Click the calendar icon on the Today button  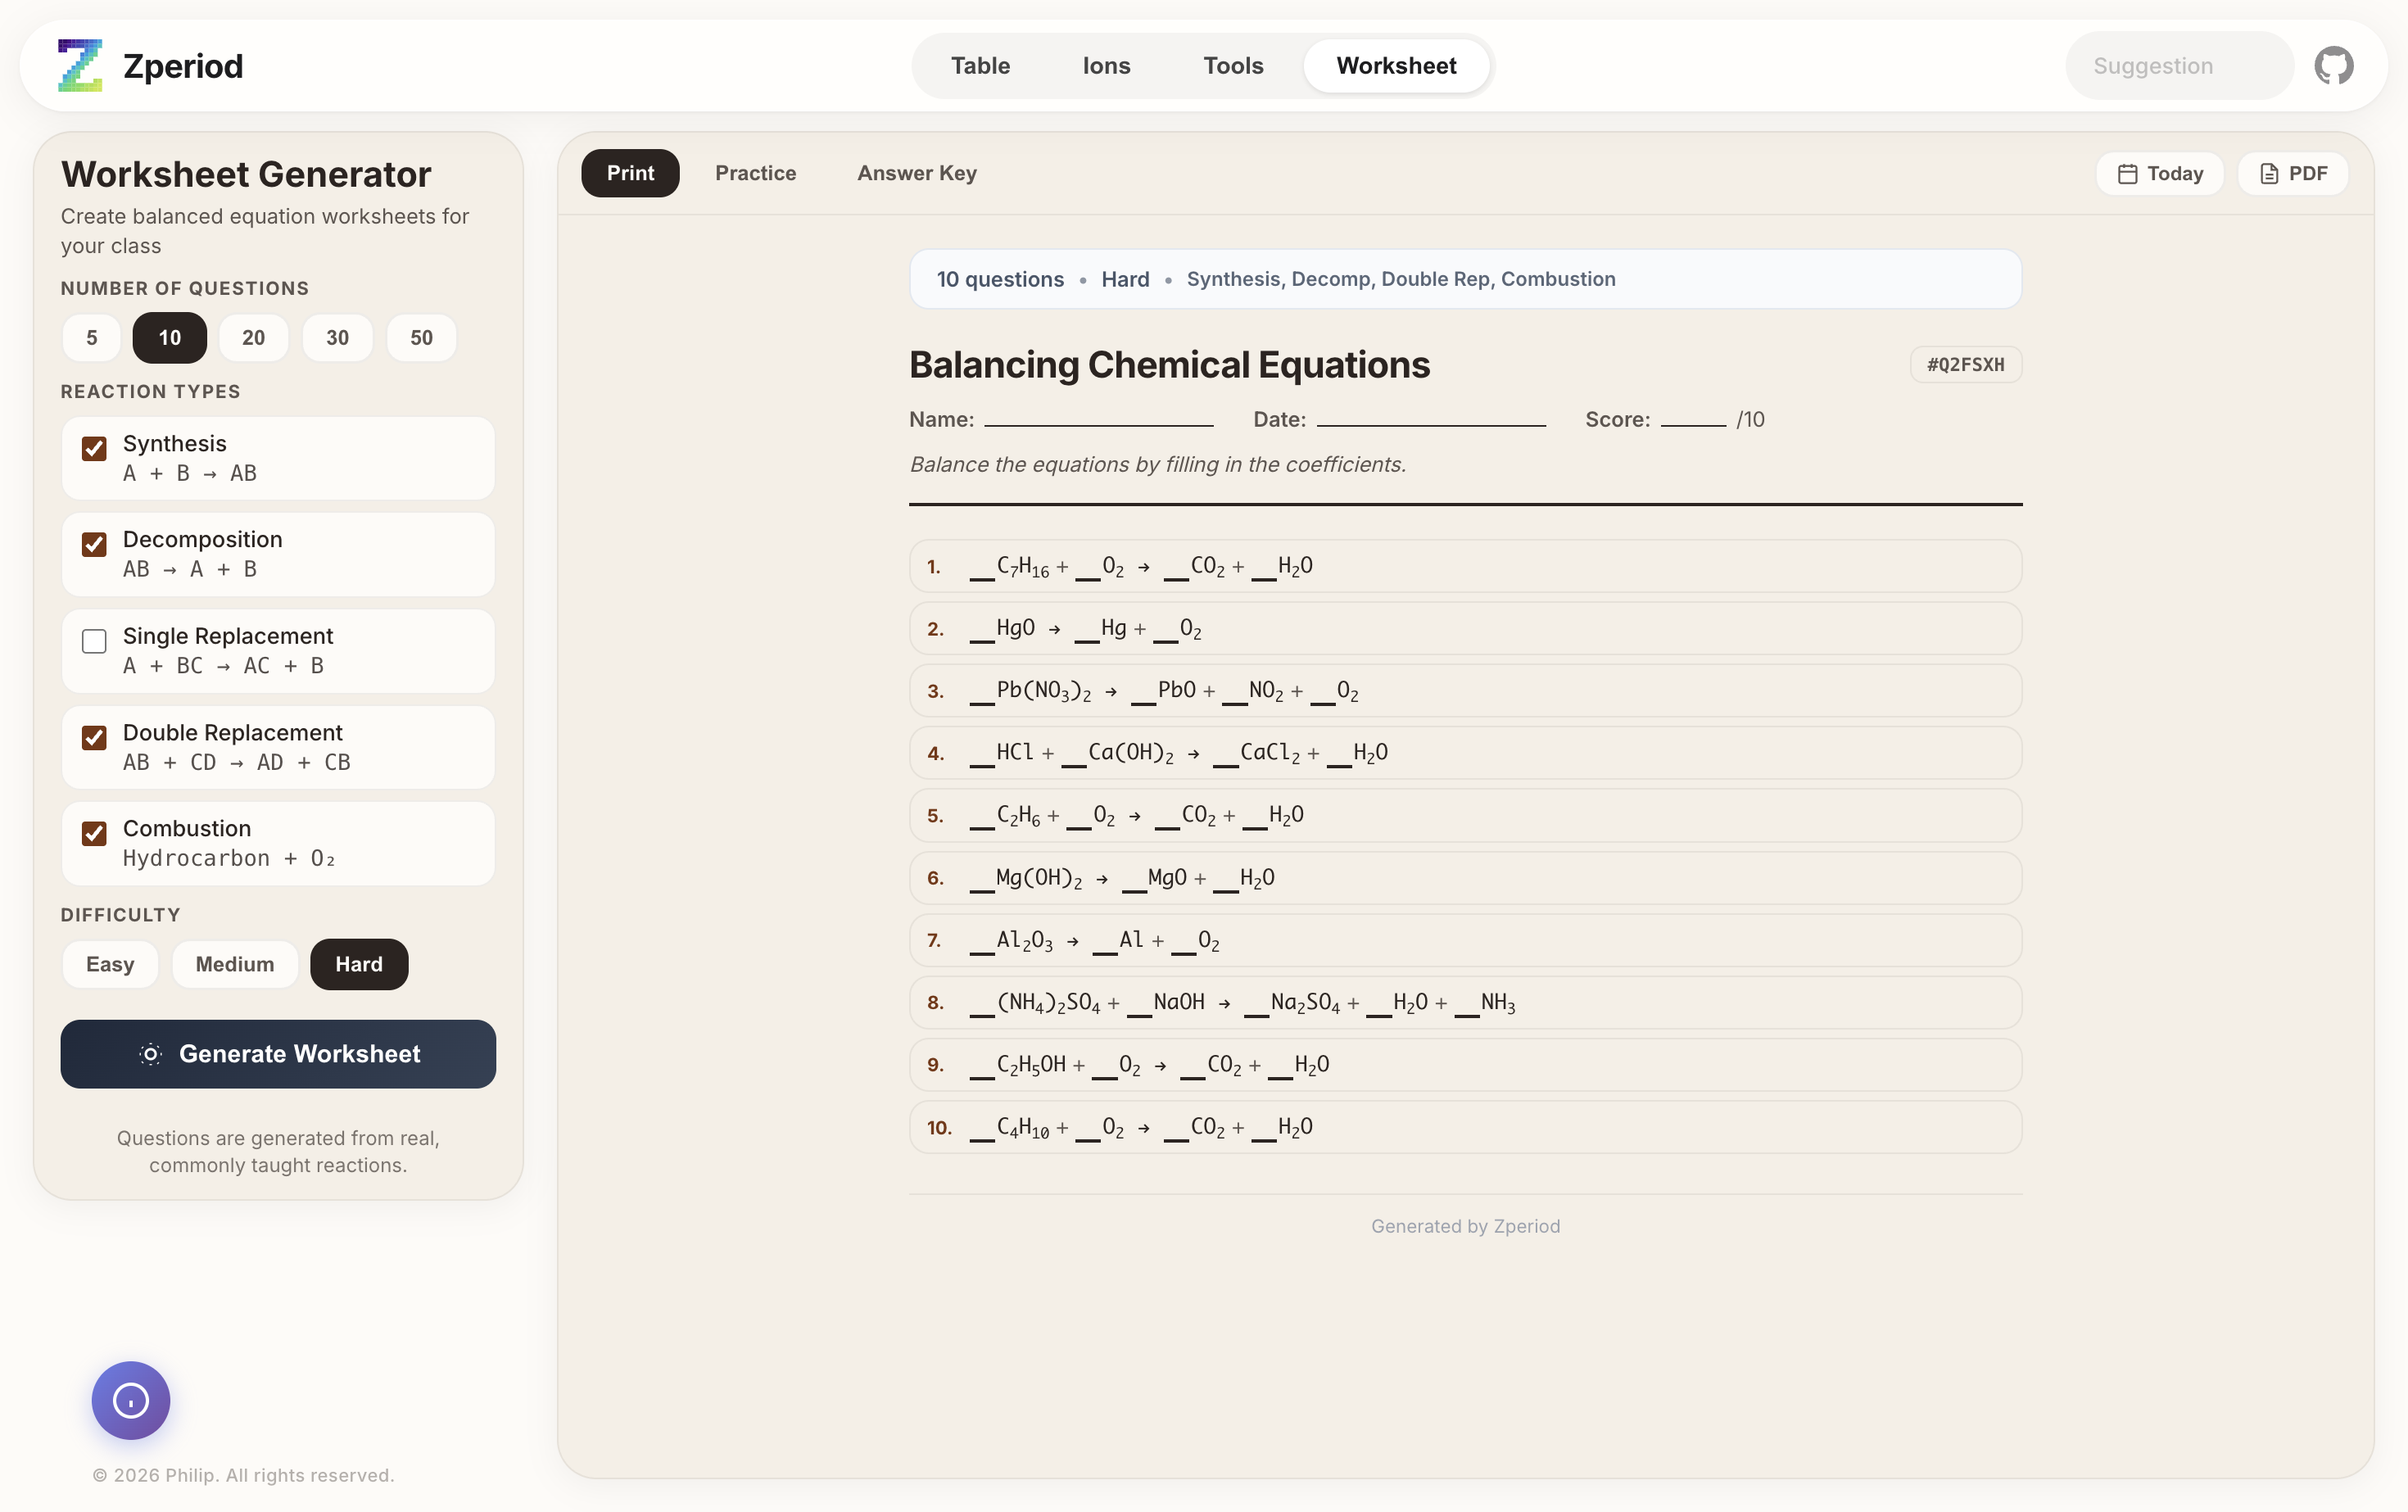pyautogui.click(x=2128, y=172)
